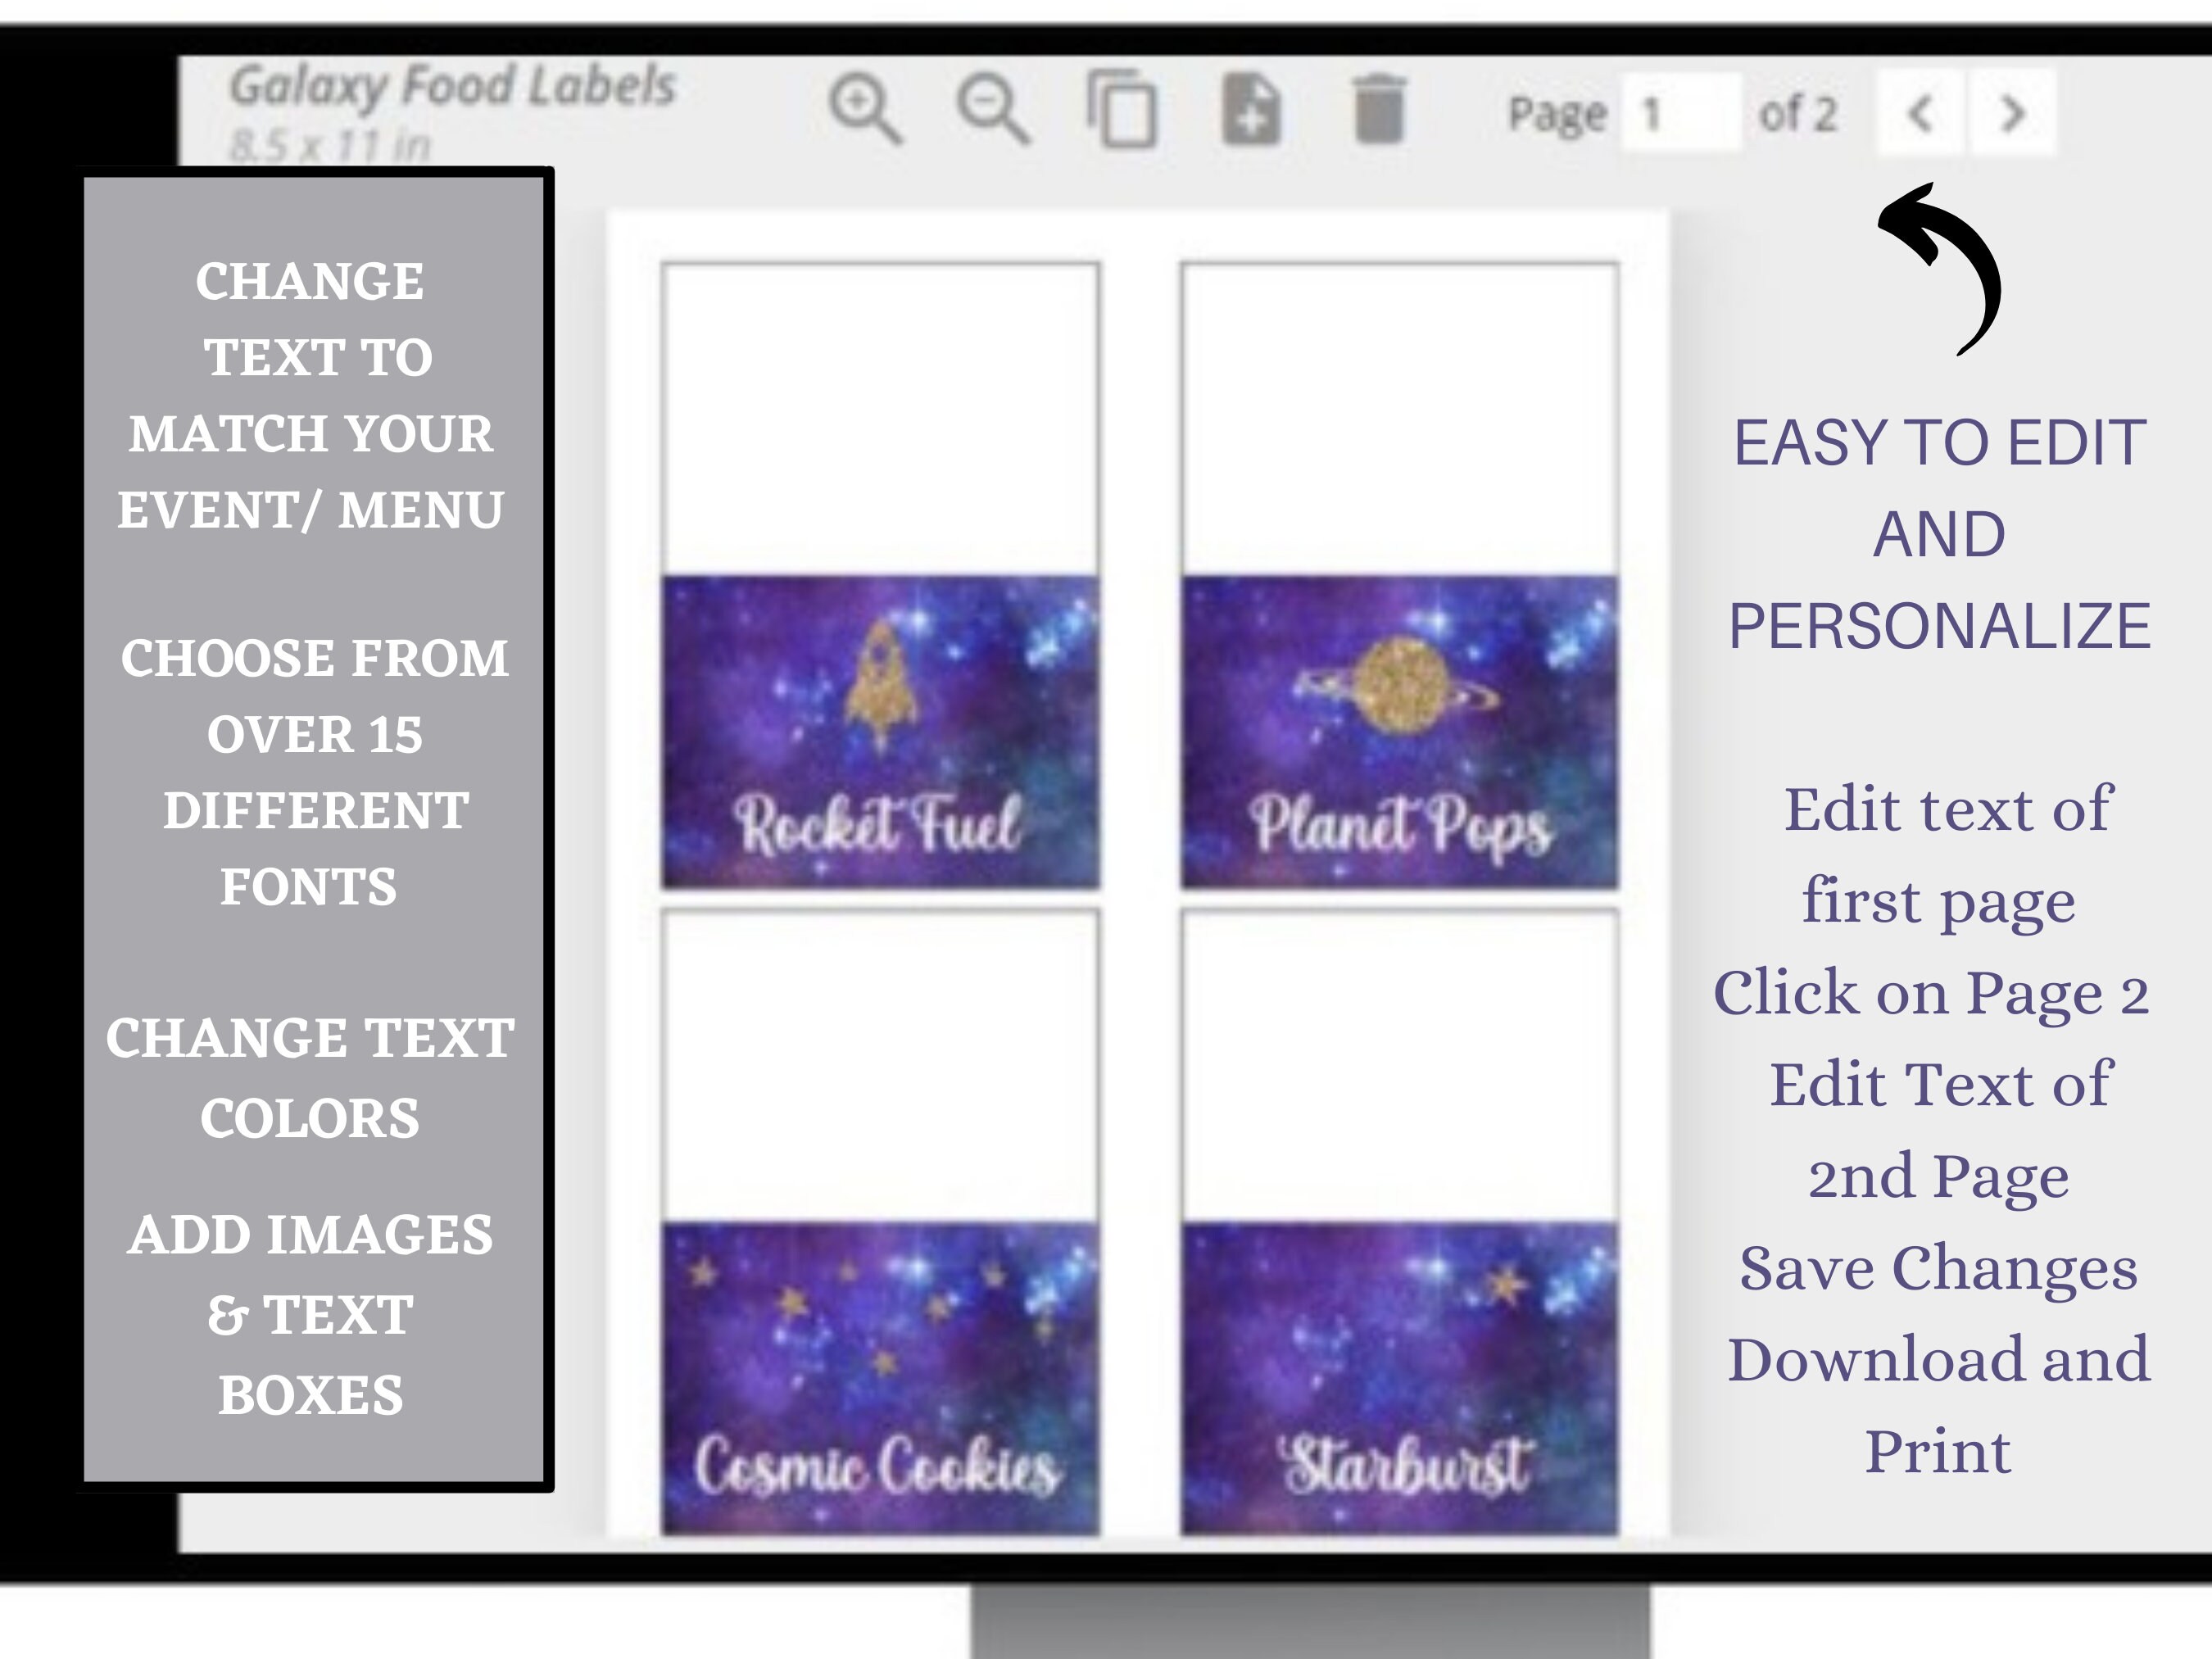Viewport: 2212px width, 1659px height.
Task: Click the 'Galaxy Food Labels' title
Action: pyautogui.click(x=455, y=87)
